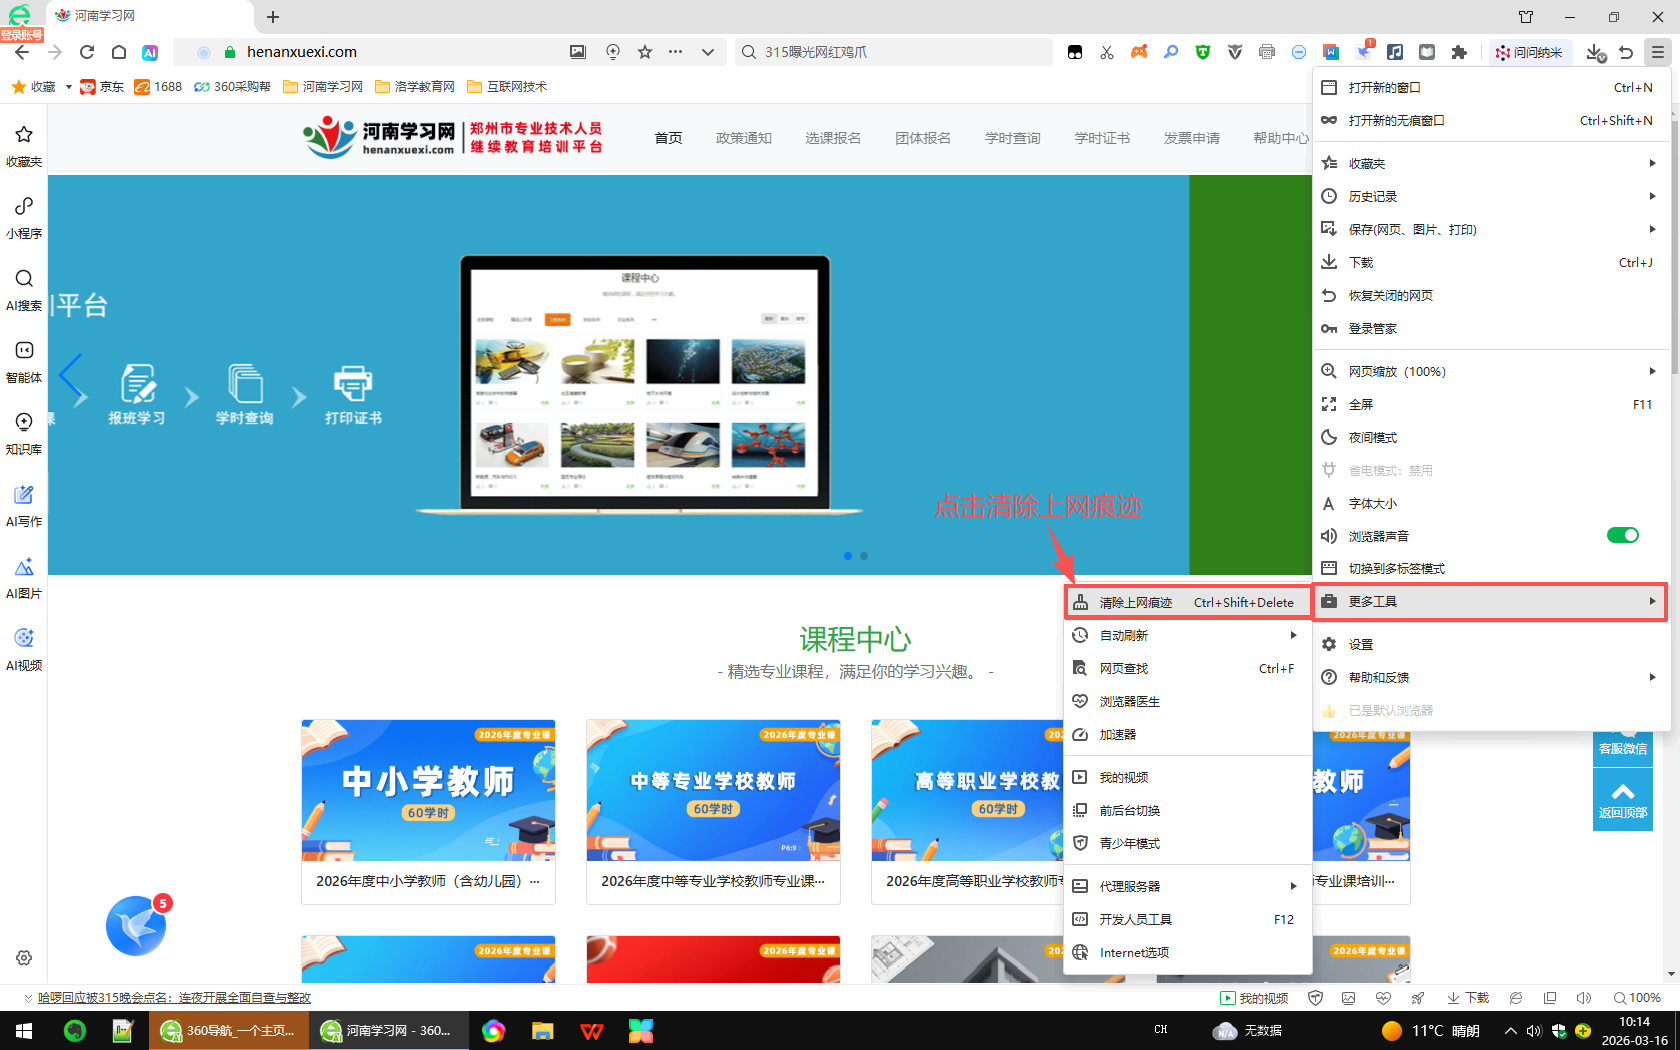Click the browser reload button
Image resolution: width=1680 pixels, height=1050 pixels.
click(x=87, y=52)
